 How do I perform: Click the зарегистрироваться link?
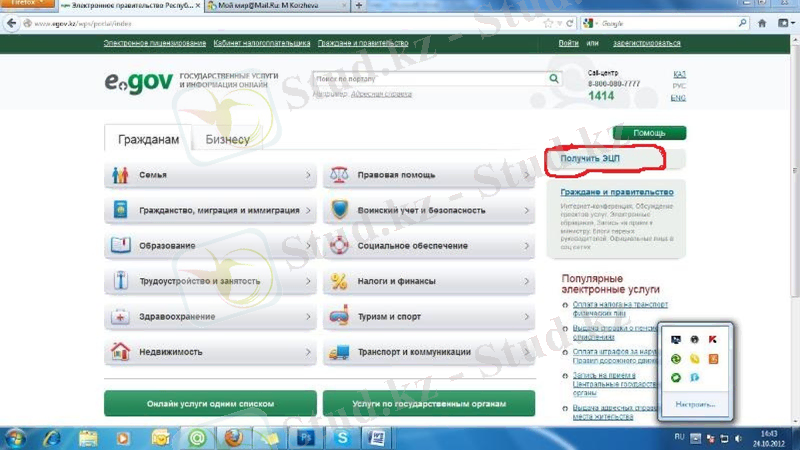[647, 43]
